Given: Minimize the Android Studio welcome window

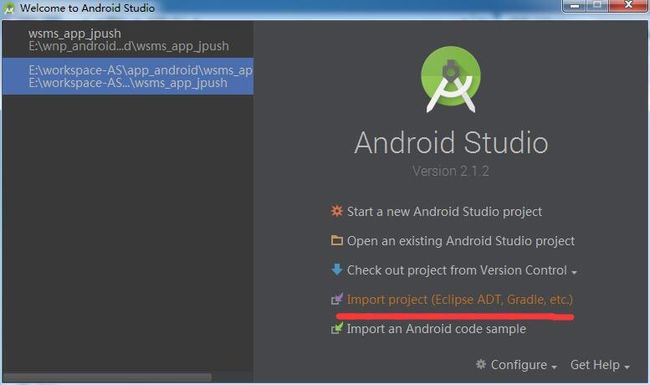Looking at the screenshot, I should (575, 5).
